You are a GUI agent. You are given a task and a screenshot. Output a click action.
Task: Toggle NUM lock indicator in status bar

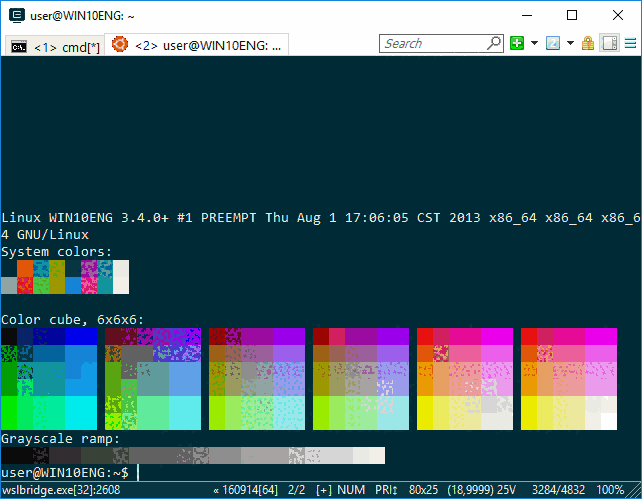coord(351,490)
